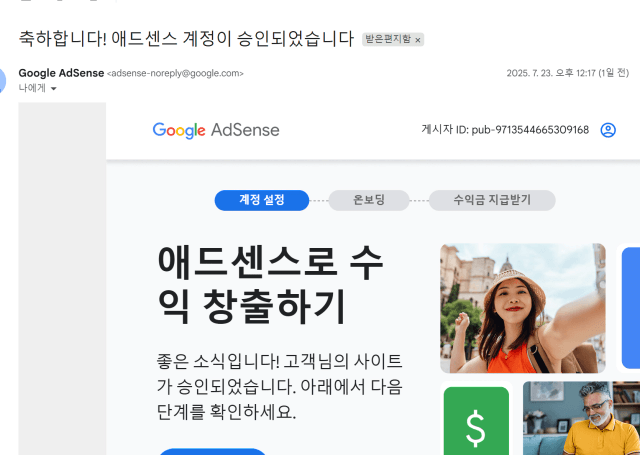Click the email date 2025. 7. 23.
Image resolution: width=640 pixels, height=455 pixels.
[567, 73]
